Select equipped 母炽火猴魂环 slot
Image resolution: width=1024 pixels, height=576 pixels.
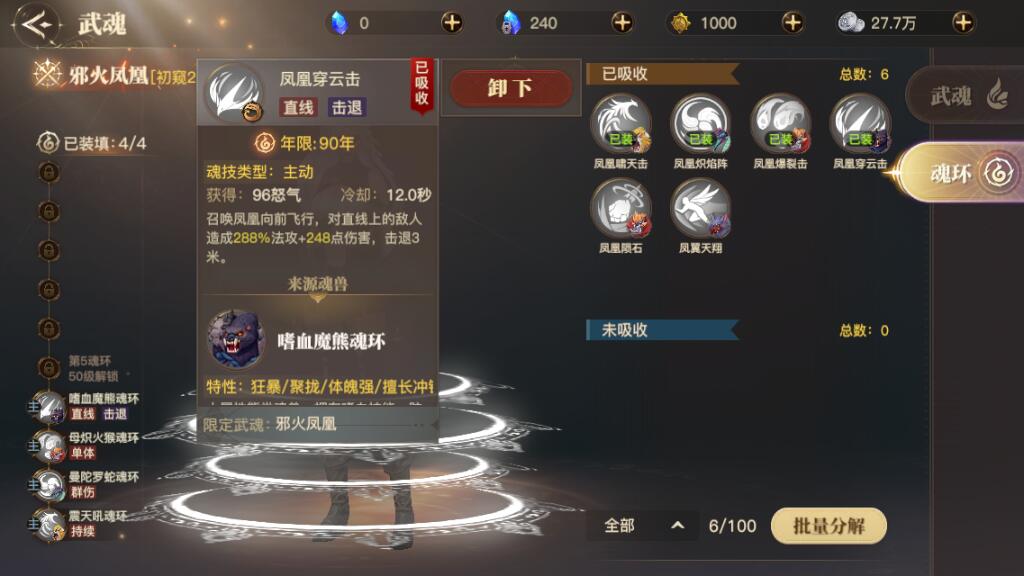pyautogui.click(x=85, y=445)
